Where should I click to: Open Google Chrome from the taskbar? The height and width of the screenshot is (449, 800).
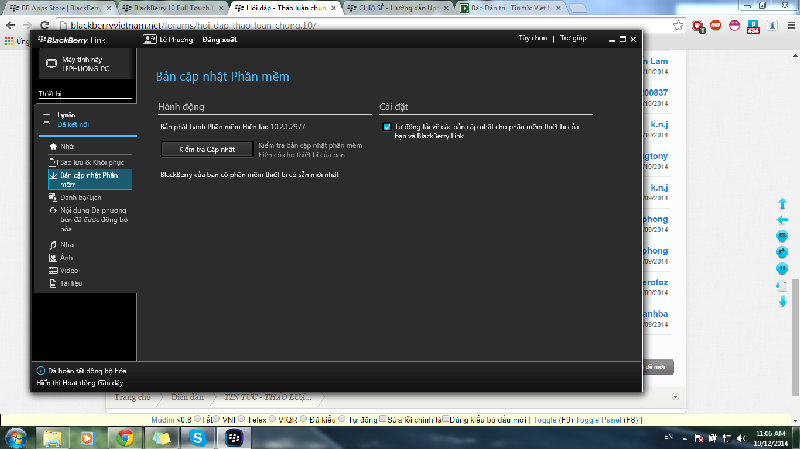(x=125, y=438)
